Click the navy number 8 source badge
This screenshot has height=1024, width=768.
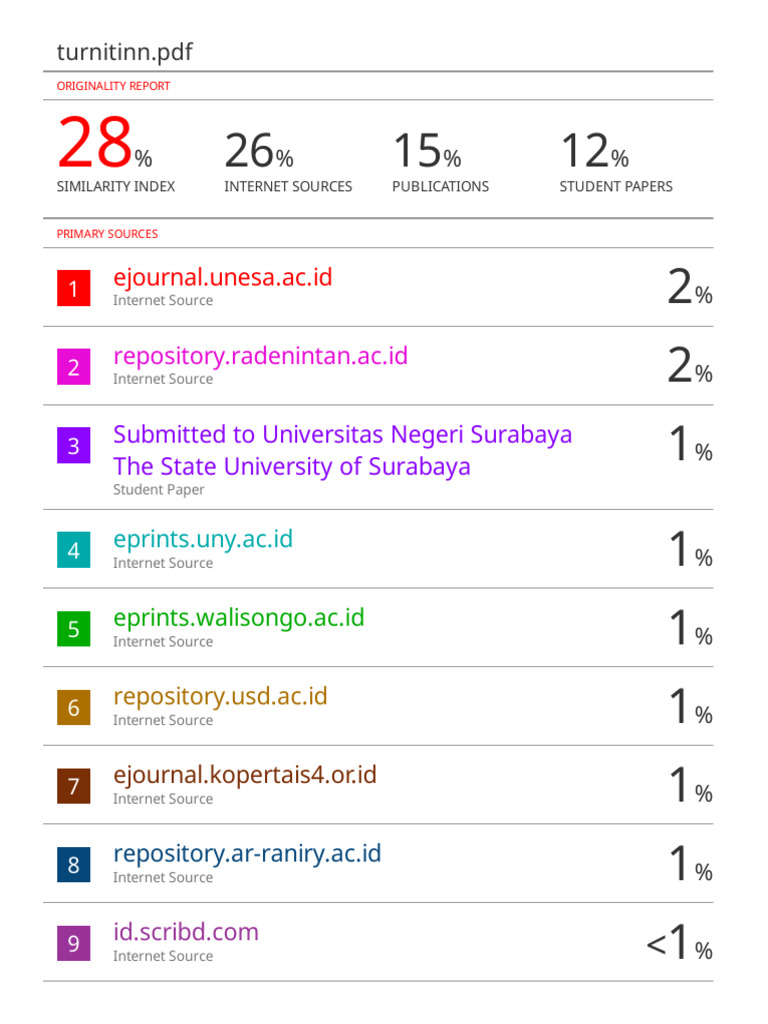pos(73,865)
